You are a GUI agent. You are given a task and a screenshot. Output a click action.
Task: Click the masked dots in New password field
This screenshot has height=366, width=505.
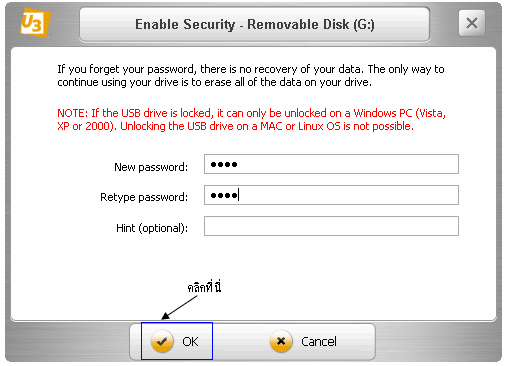[224, 164]
